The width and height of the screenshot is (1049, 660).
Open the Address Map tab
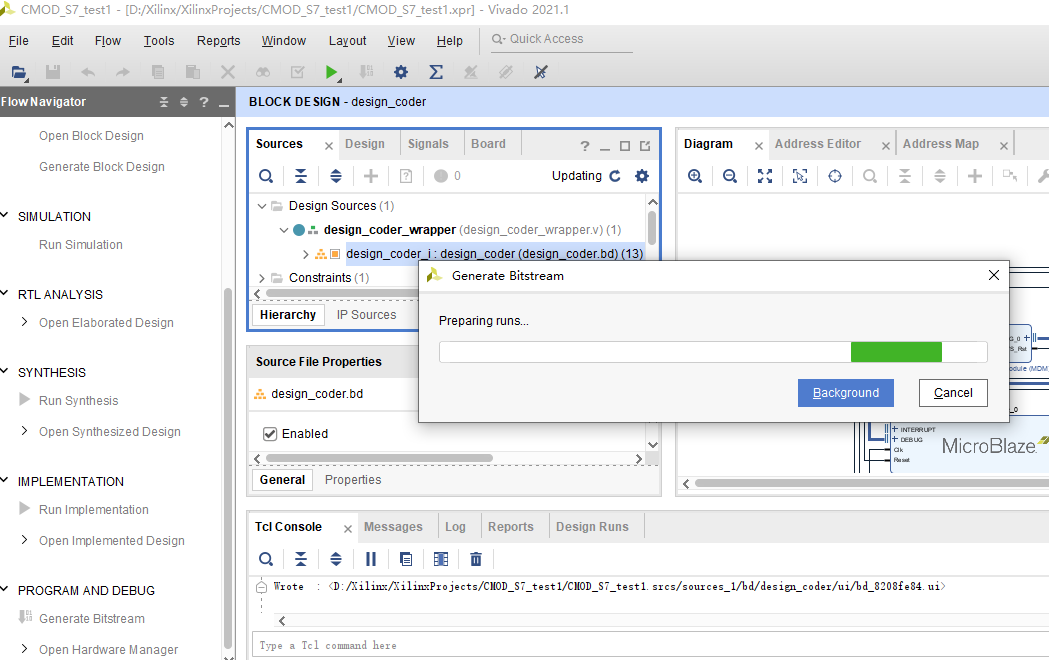pos(941,144)
